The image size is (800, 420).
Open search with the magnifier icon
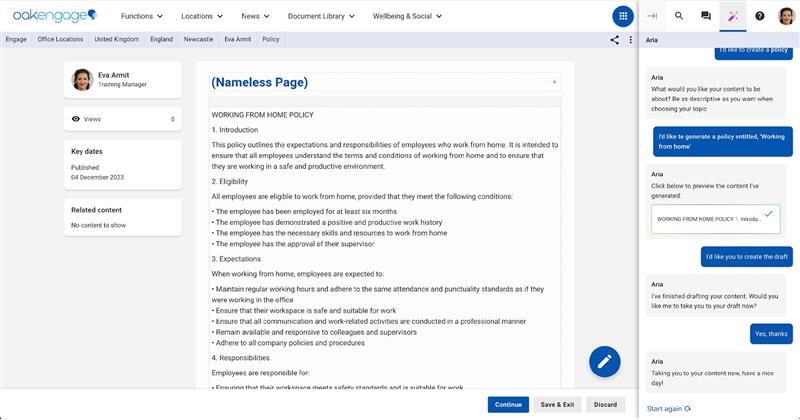[x=679, y=16]
